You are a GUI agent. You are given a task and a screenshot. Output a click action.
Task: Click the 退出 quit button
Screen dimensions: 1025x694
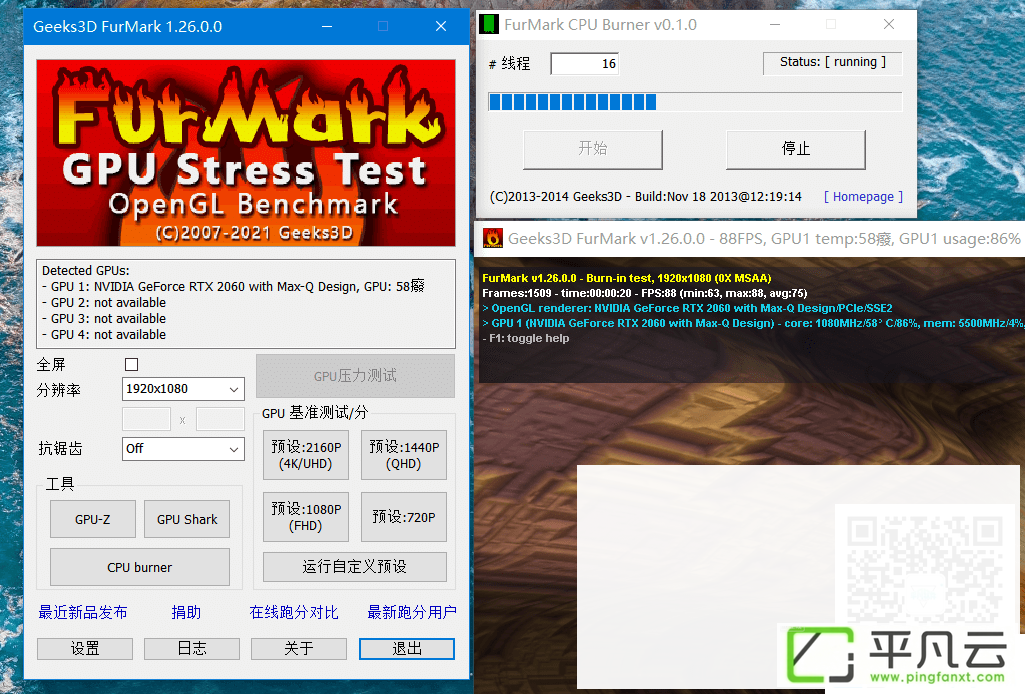pyautogui.click(x=407, y=648)
